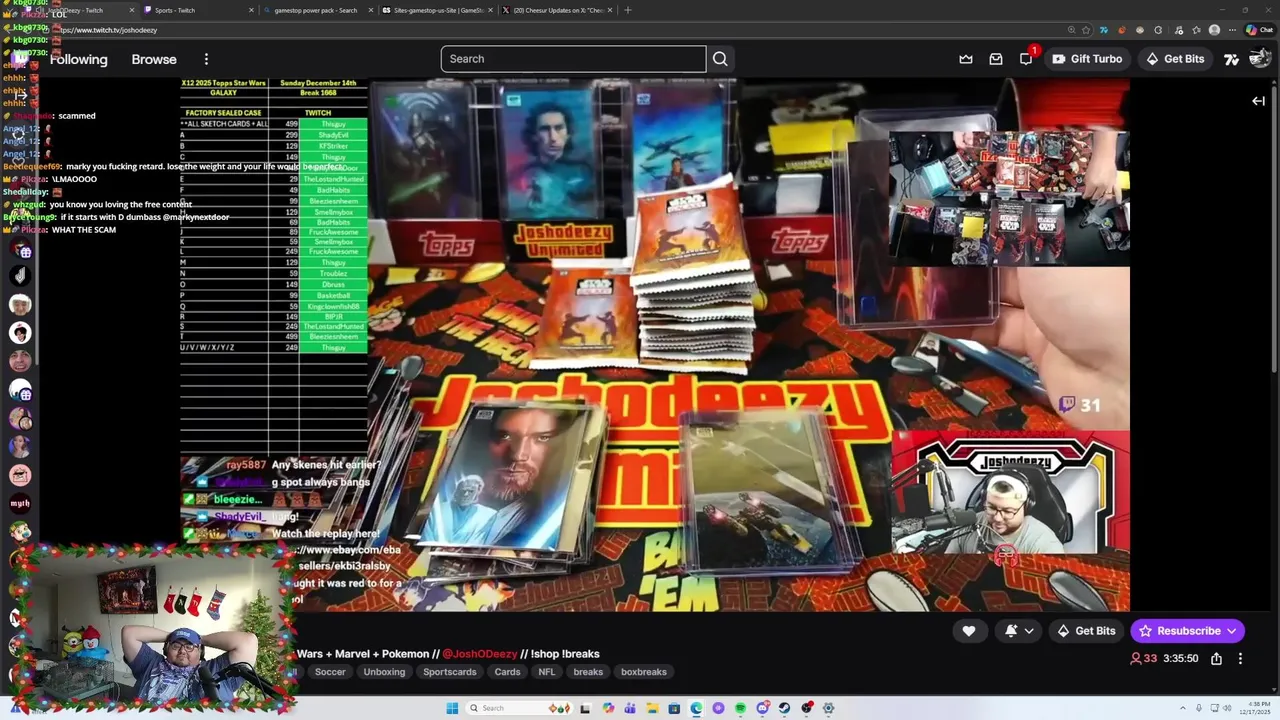The height and width of the screenshot is (720, 1280).
Task: Click the browser Chat button at top right
Action: (1259, 30)
